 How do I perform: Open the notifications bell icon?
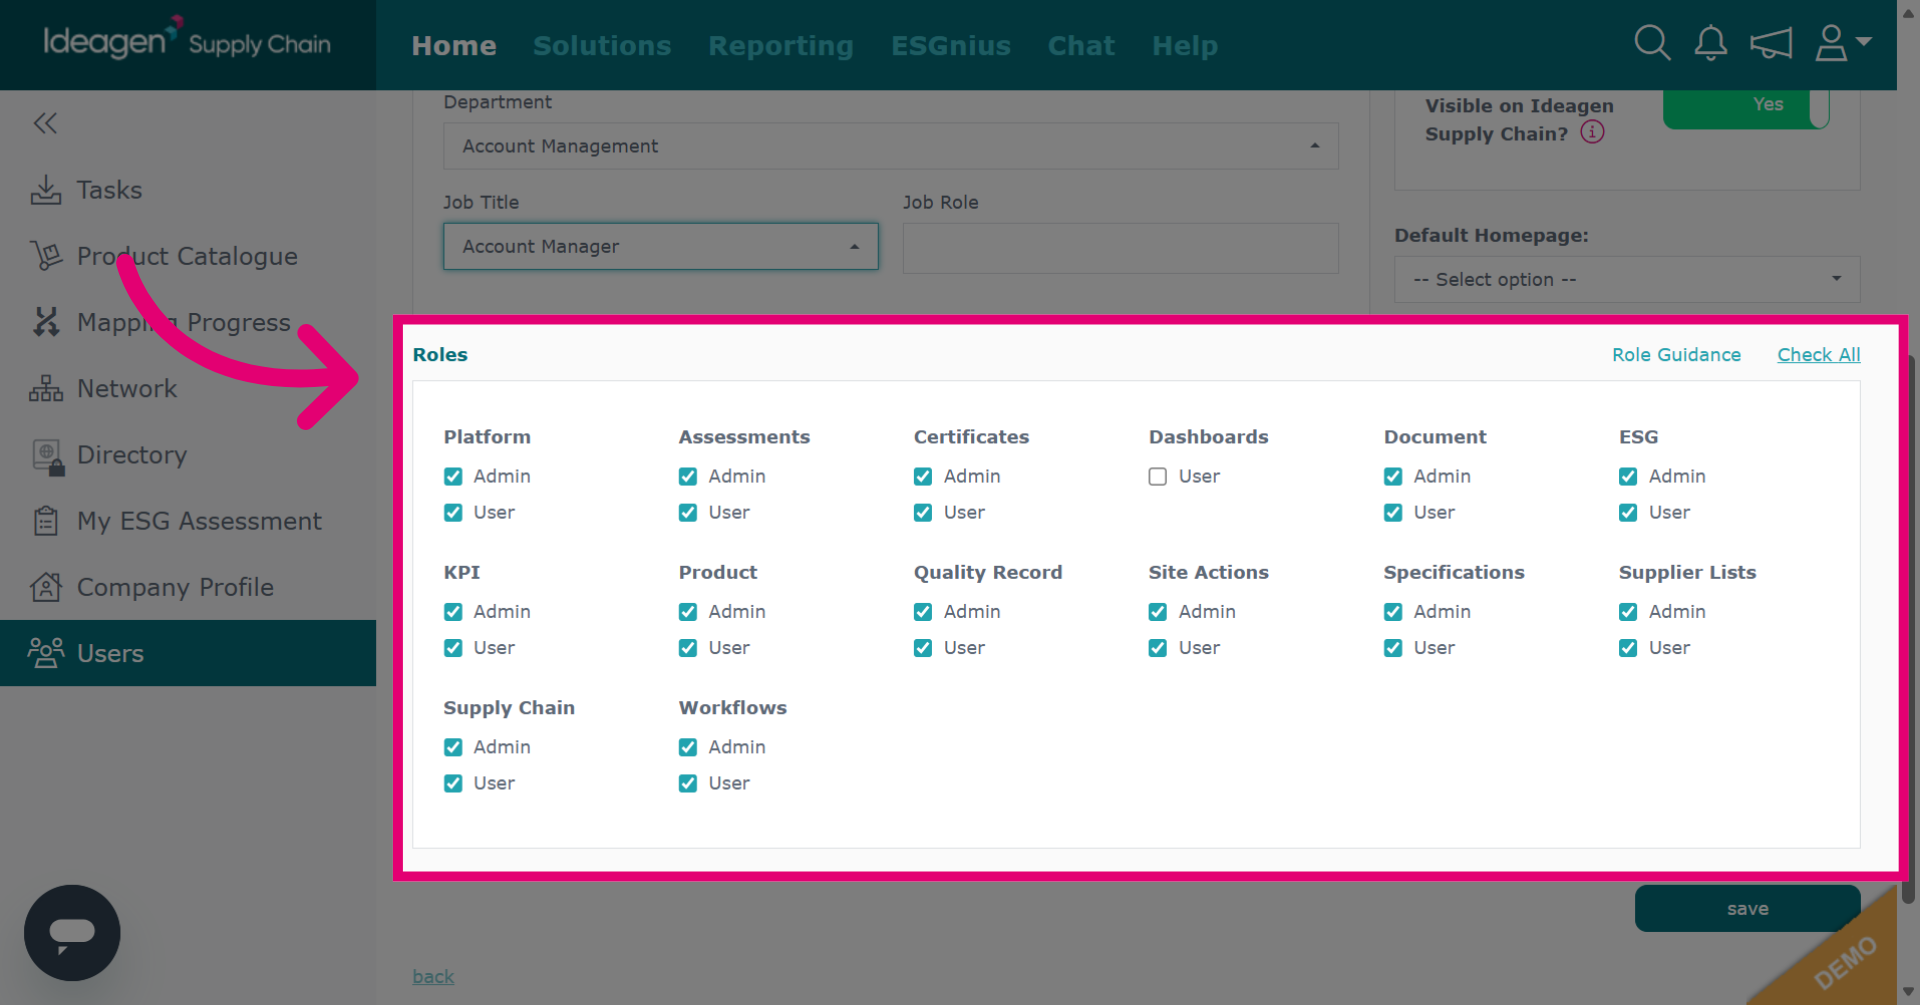tap(1711, 43)
